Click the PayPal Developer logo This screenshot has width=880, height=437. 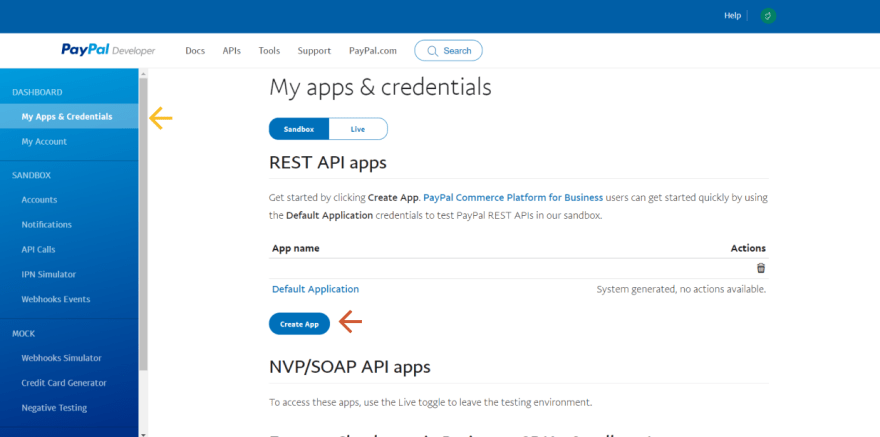(x=108, y=50)
